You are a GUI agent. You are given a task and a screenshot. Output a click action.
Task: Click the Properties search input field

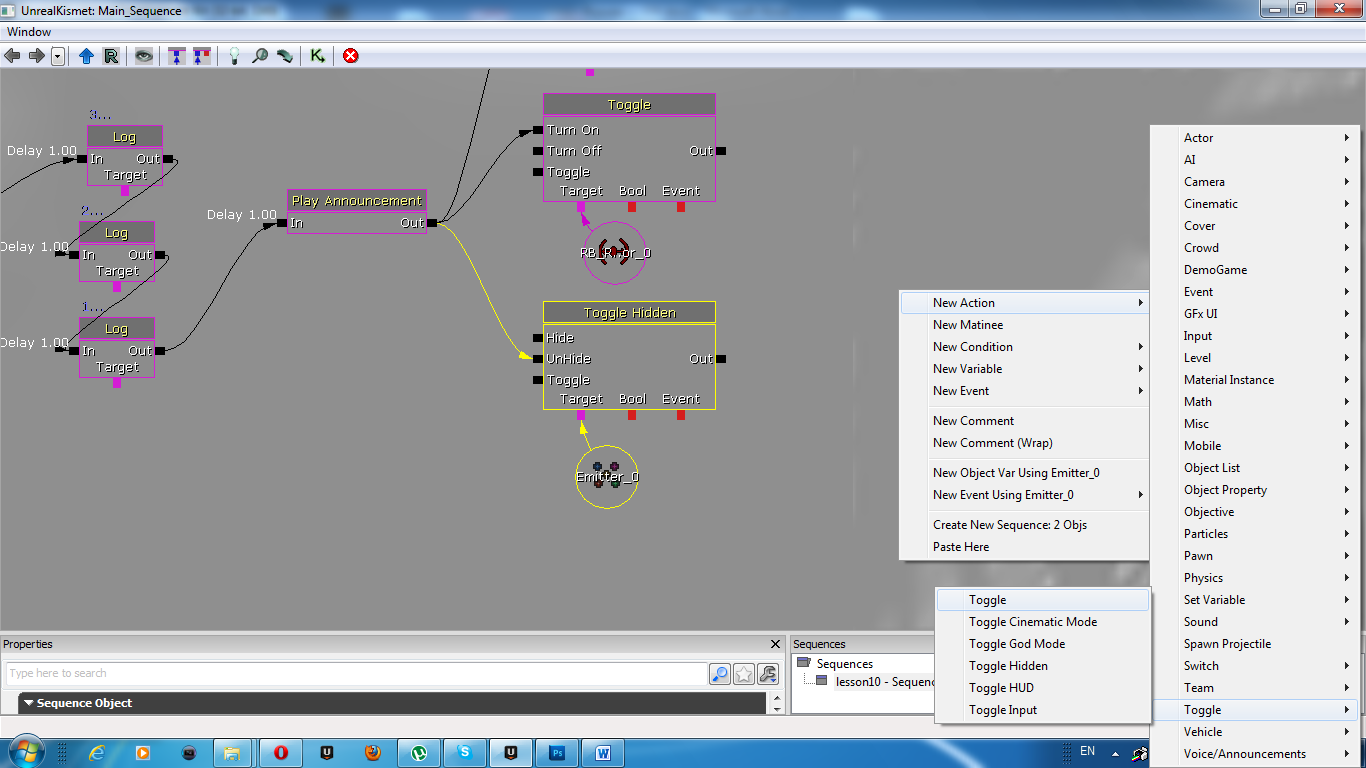coord(355,673)
